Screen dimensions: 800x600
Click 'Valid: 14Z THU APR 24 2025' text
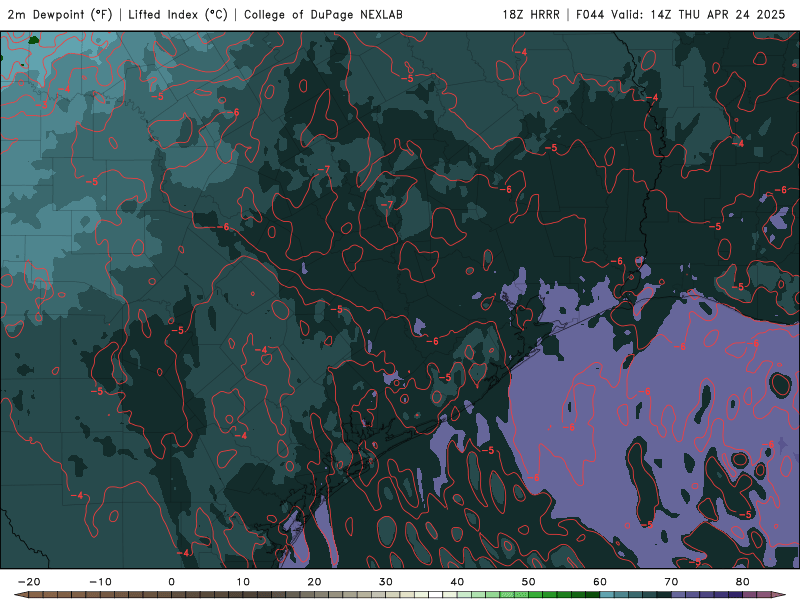tap(698, 14)
